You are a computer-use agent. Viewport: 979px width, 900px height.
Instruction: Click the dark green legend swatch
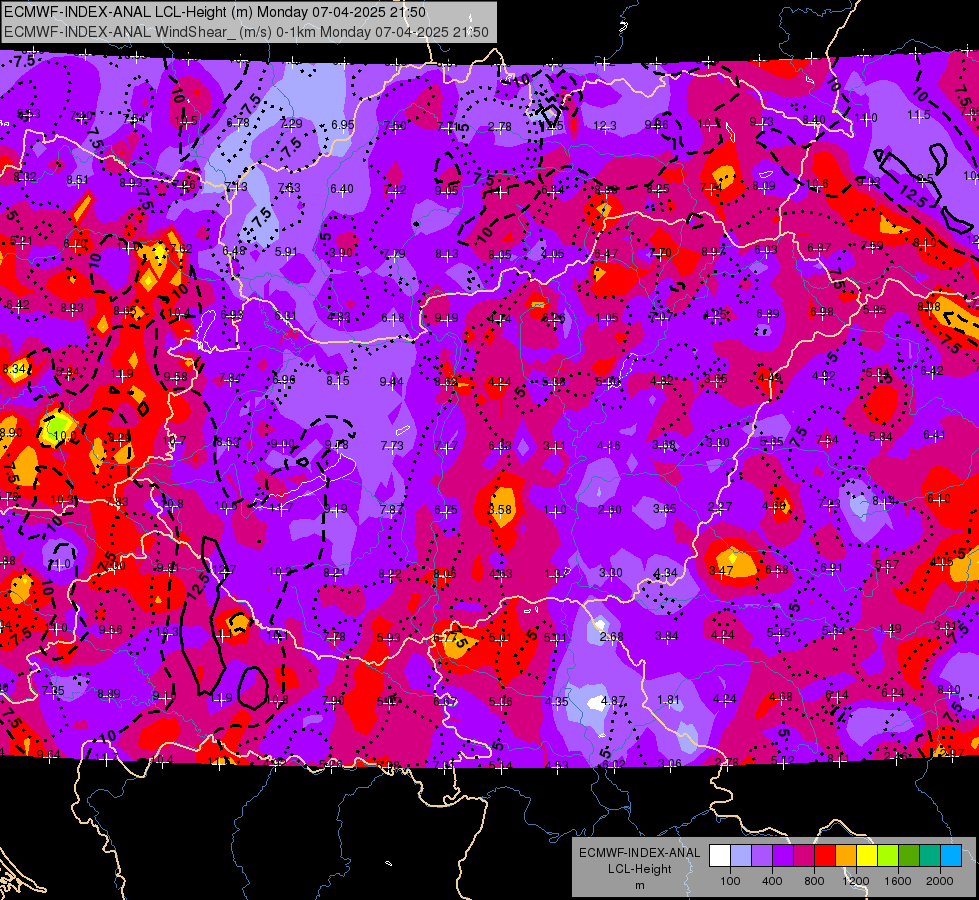(909, 856)
